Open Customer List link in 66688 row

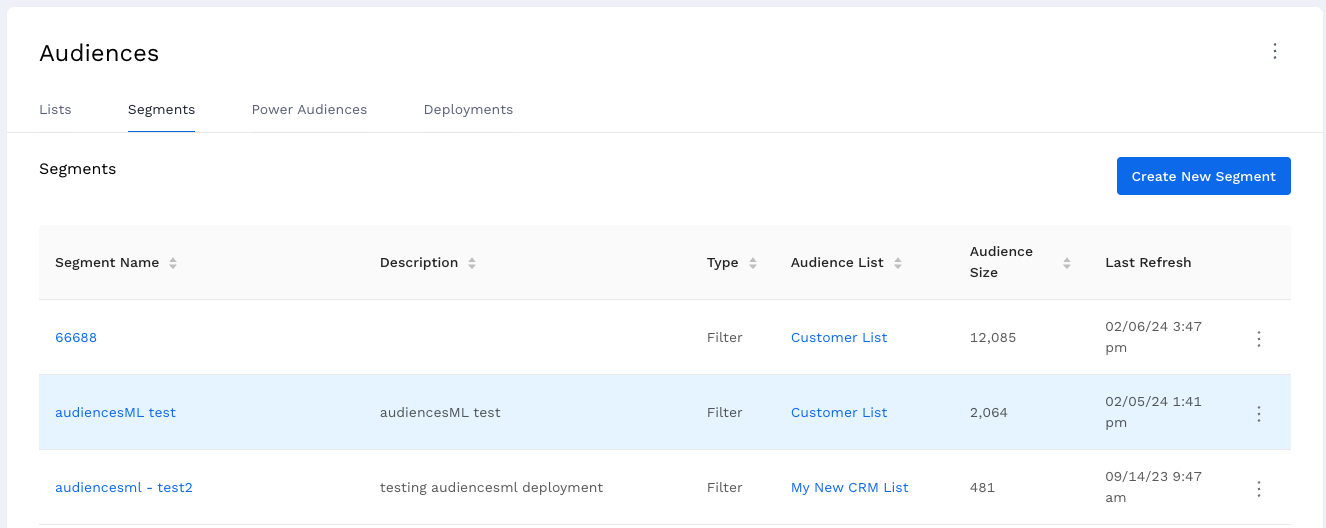[838, 338]
